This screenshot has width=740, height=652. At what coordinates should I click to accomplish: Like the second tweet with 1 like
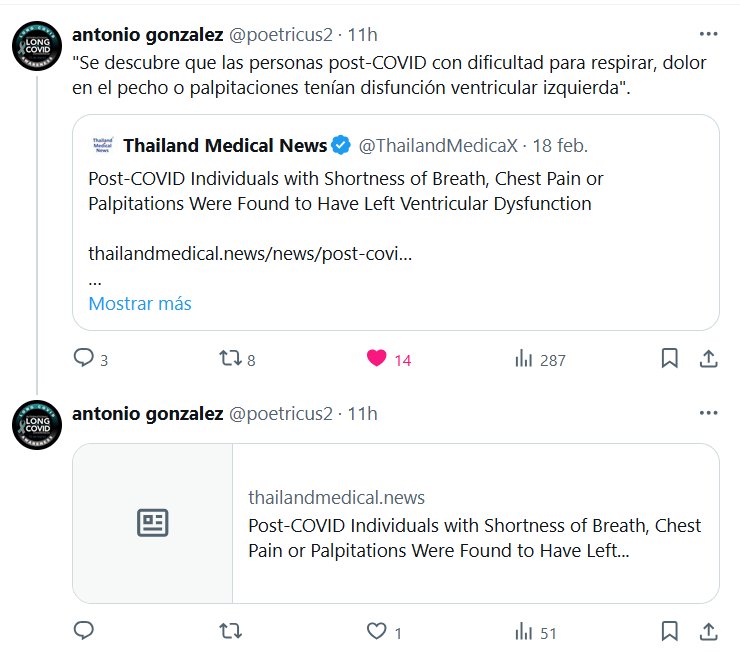(377, 631)
